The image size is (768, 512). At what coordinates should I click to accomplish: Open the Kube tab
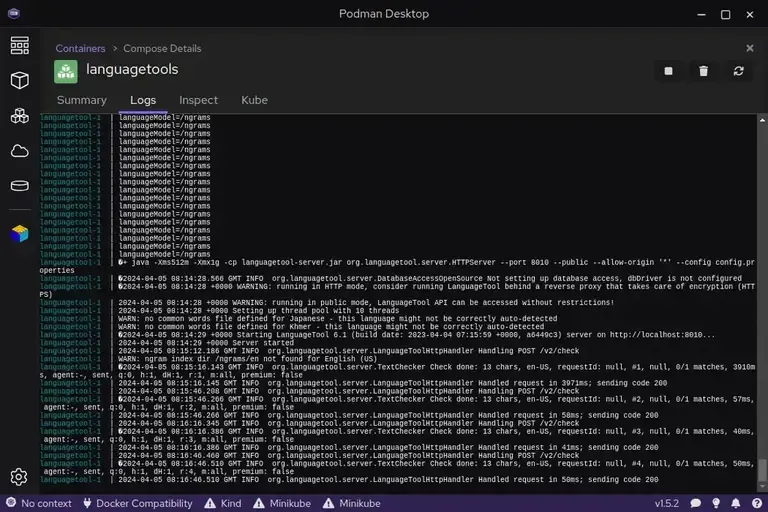pyautogui.click(x=254, y=100)
